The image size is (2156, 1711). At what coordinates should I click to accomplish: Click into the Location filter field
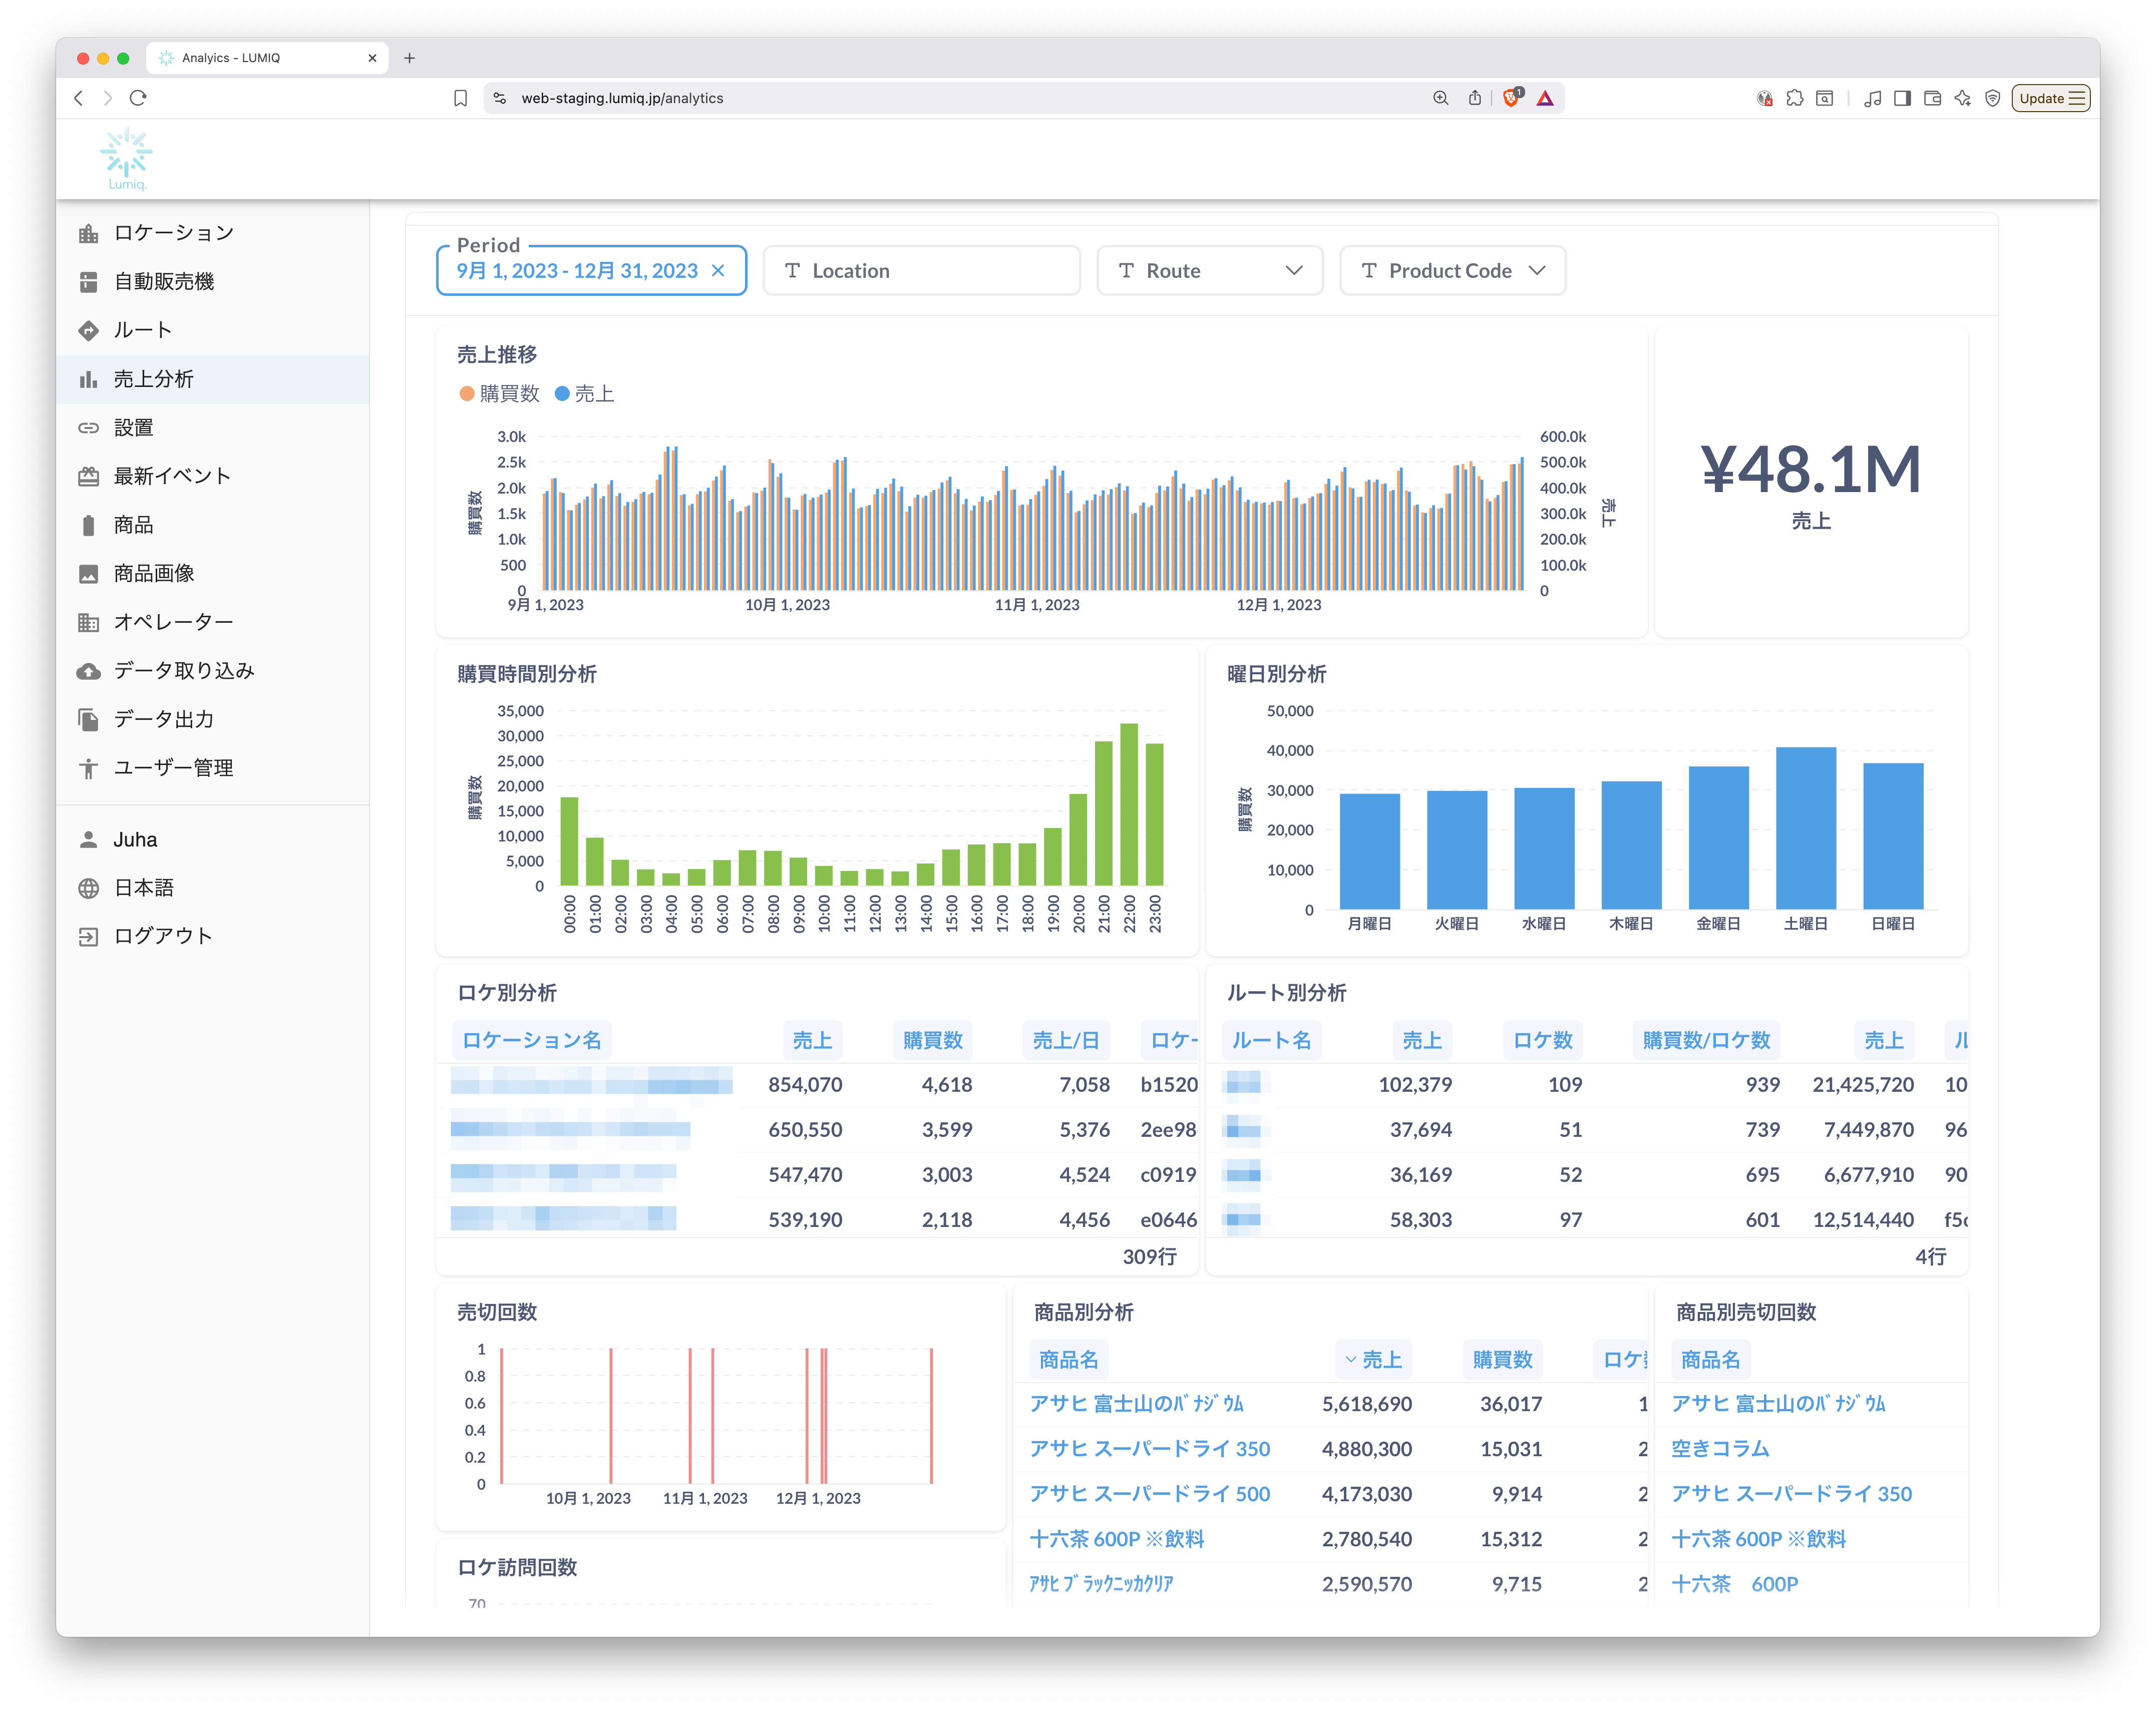tap(921, 271)
